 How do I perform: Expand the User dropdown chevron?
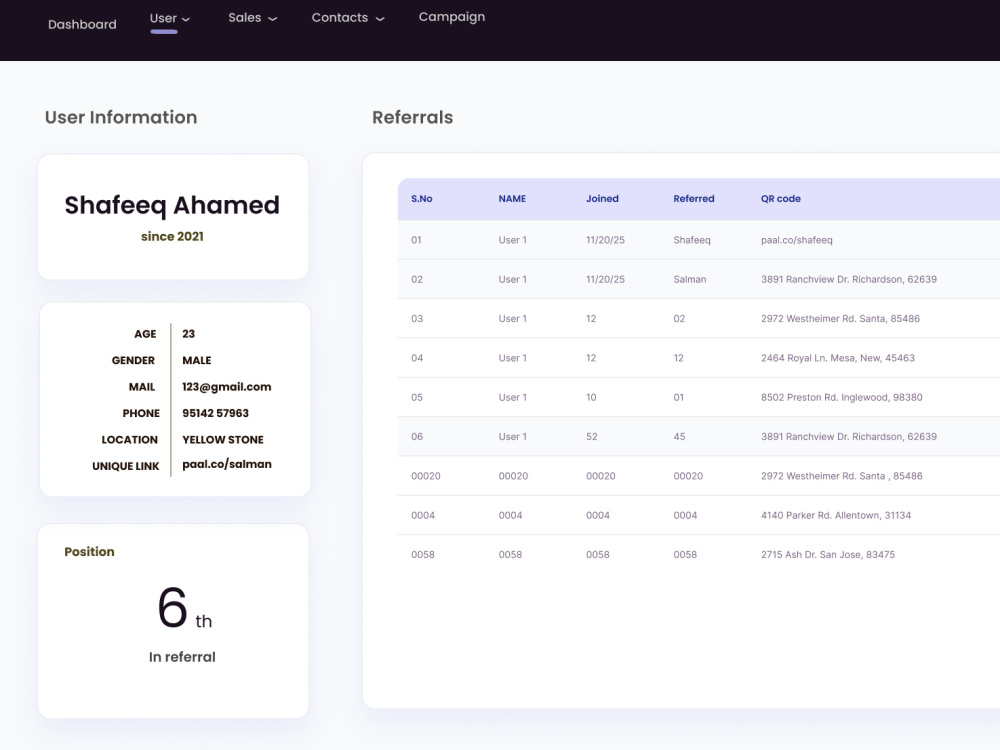click(x=186, y=20)
